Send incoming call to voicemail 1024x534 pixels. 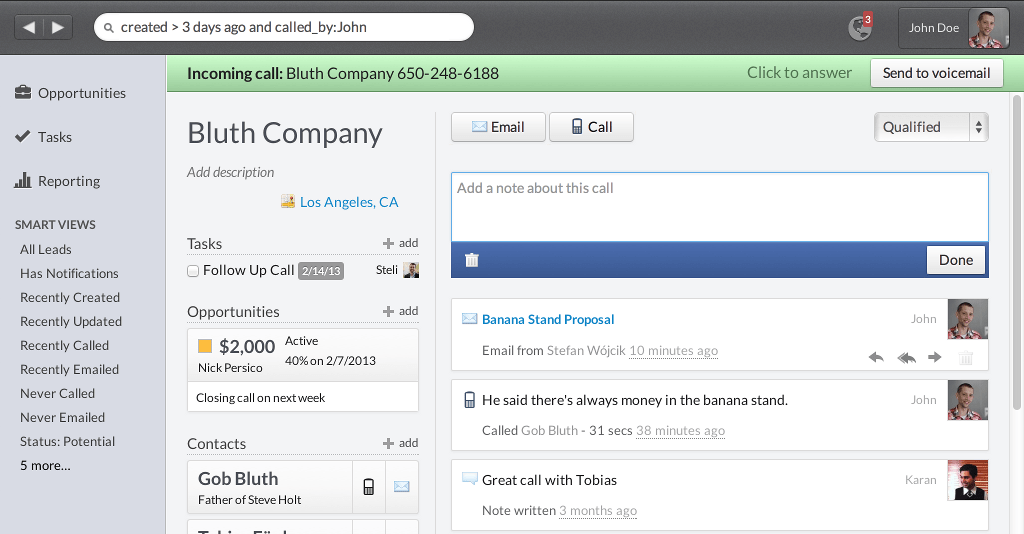[x=936, y=73]
